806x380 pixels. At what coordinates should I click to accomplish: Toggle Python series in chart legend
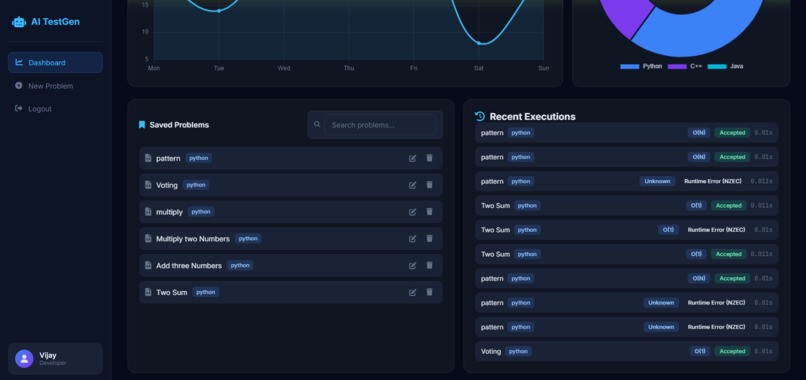(x=641, y=66)
